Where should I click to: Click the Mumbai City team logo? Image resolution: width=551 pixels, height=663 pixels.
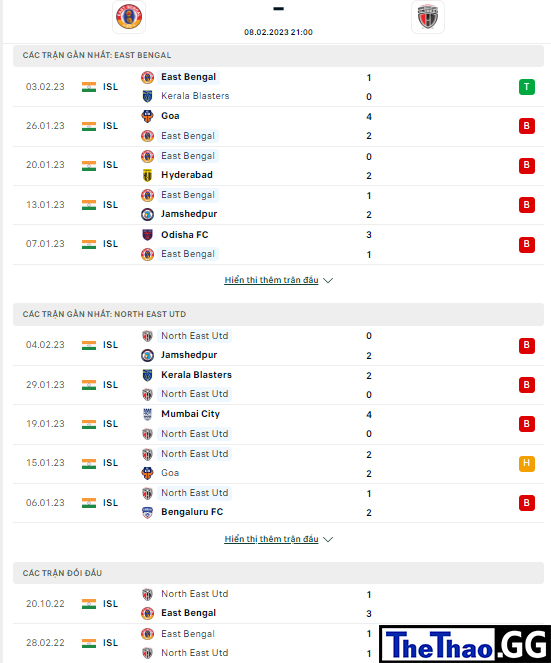[x=147, y=414]
